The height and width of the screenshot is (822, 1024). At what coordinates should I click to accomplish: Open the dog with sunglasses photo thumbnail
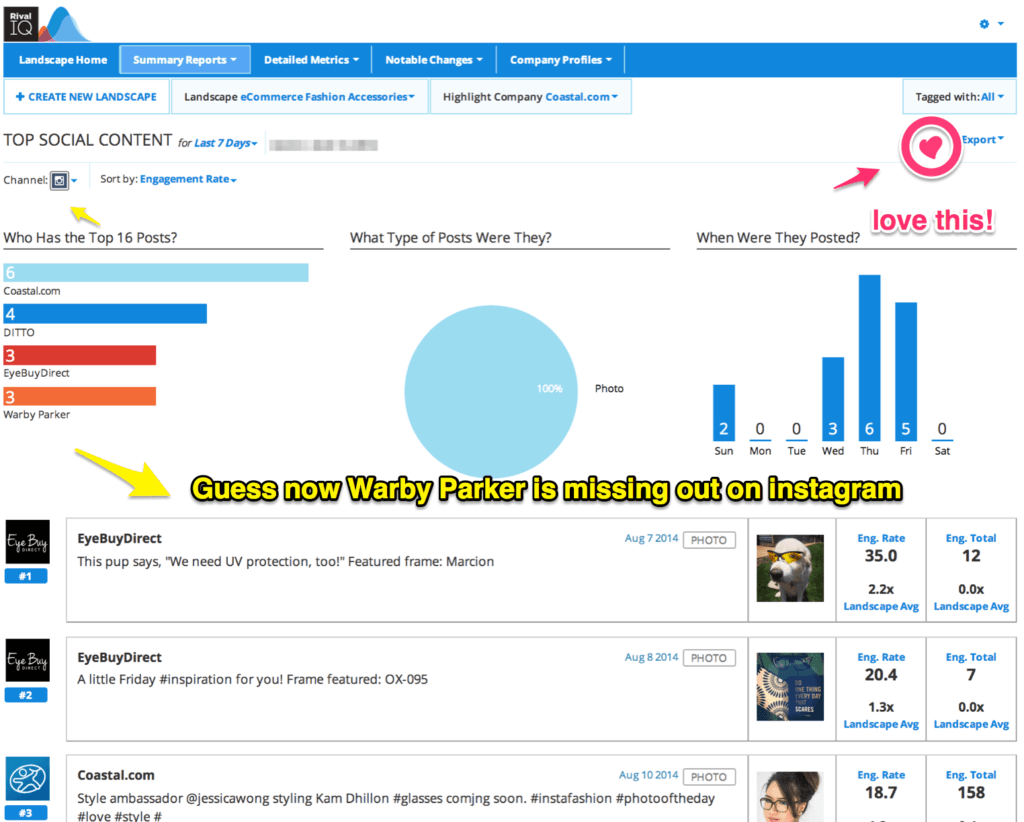790,567
